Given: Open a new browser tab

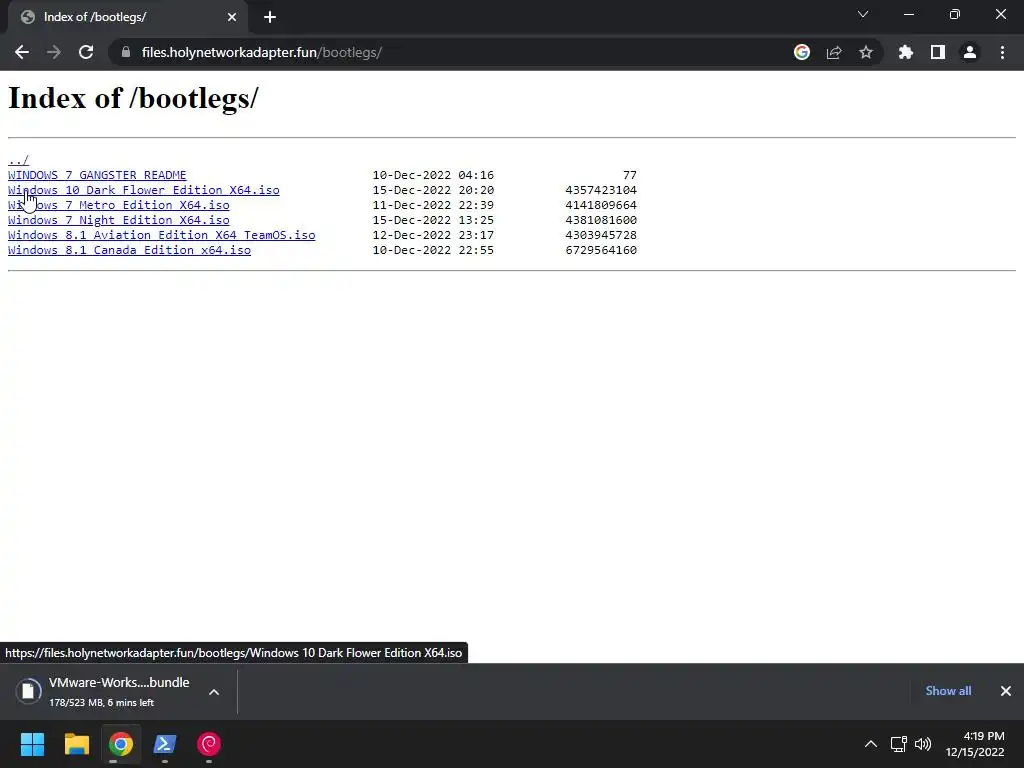Looking at the screenshot, I should coord(270,17).
